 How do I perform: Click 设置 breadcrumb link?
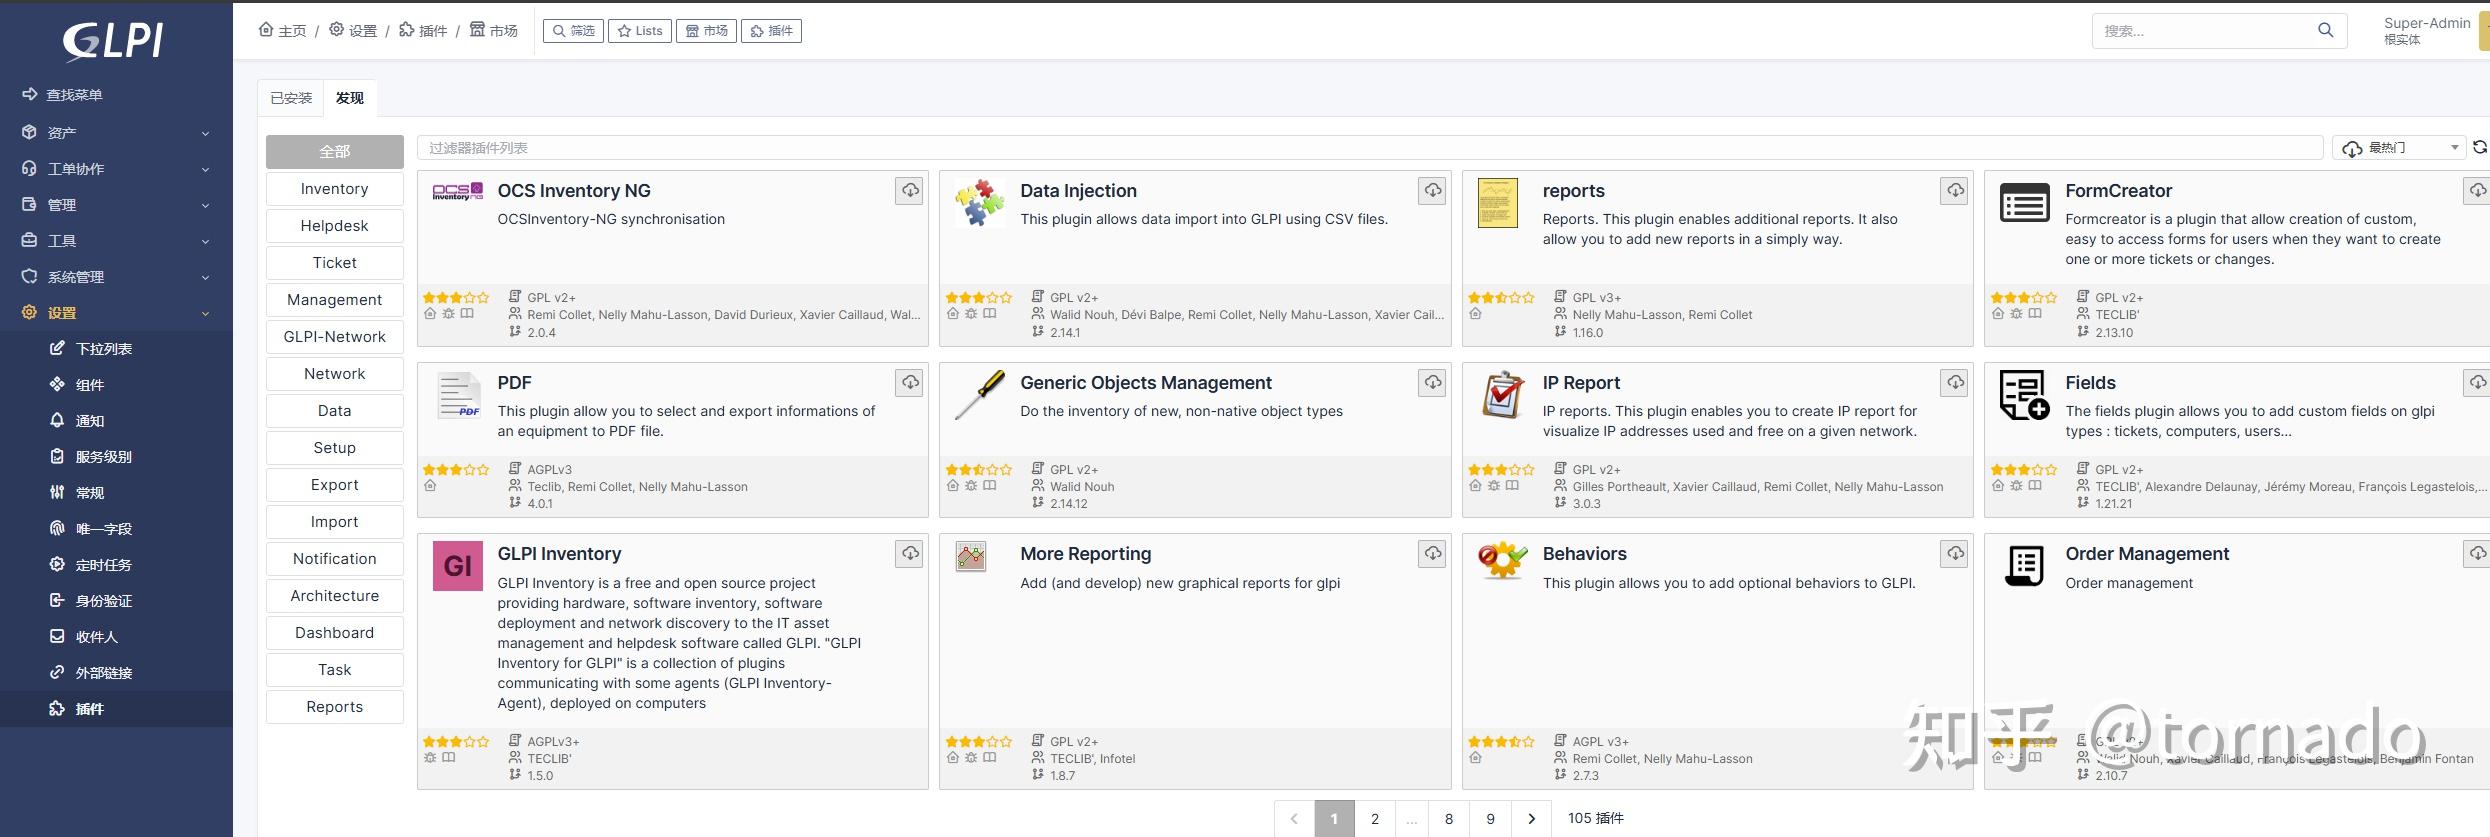[353, 31]
